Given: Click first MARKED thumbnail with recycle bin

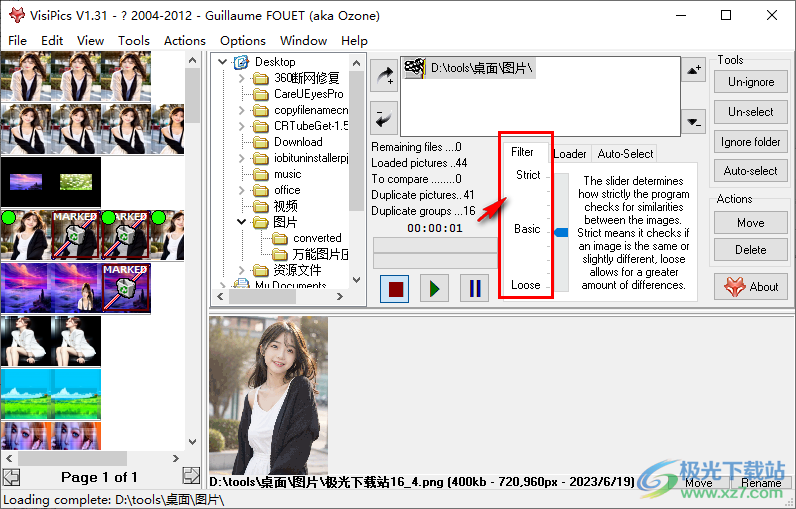Looking at the screenshot, I should pos(76,235).
